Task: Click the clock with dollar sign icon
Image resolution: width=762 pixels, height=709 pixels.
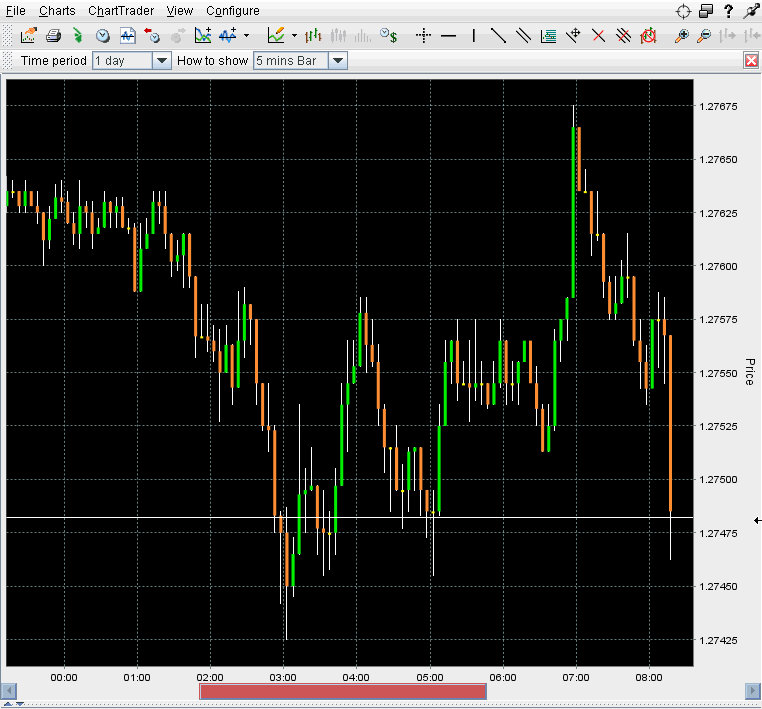Action: [x=388, y=35]
